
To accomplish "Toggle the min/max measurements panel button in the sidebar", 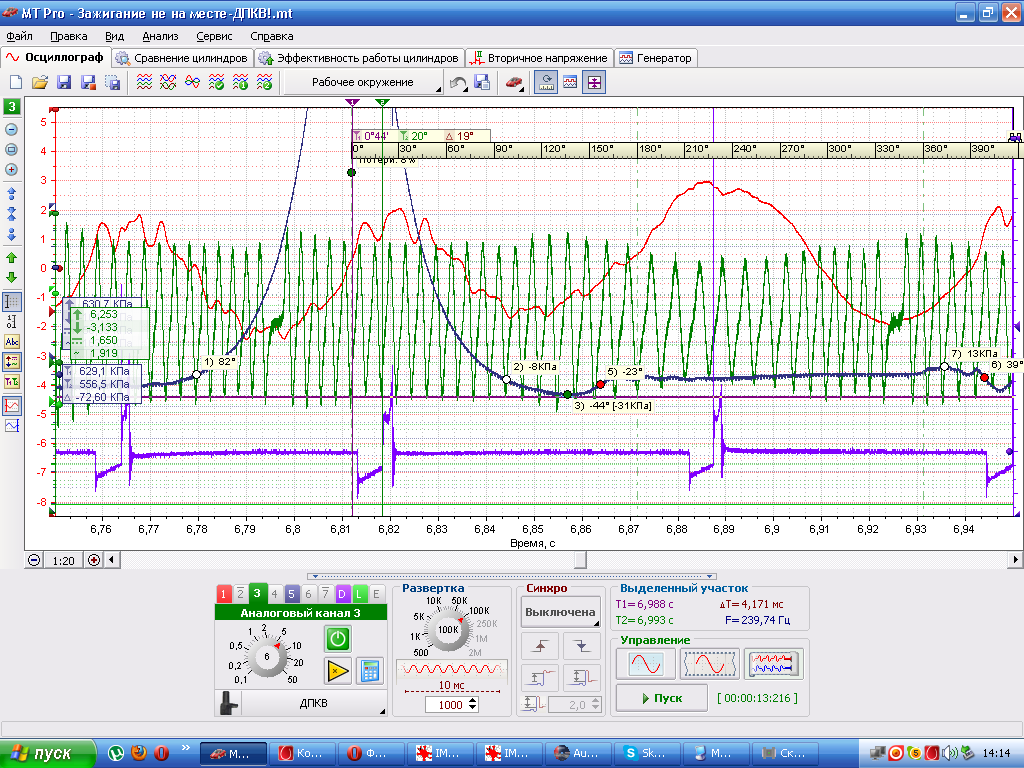I will [12, 362].
